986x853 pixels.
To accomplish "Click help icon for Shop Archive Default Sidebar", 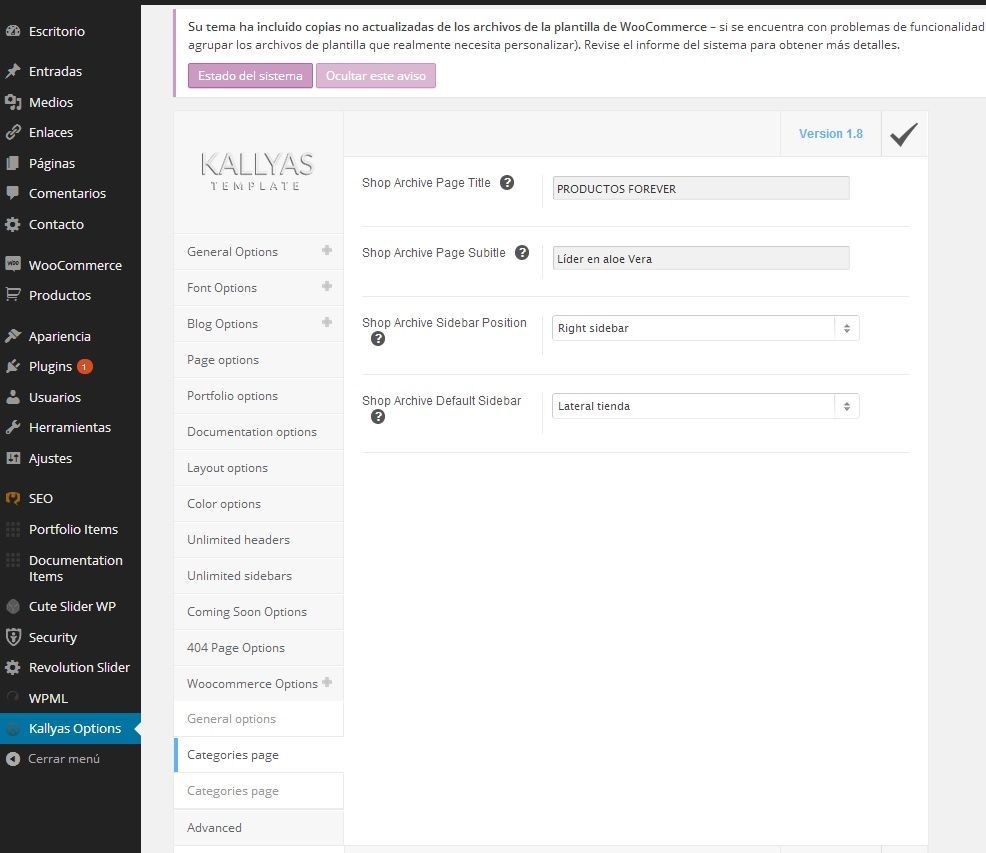I will click(x=378, y=416).
